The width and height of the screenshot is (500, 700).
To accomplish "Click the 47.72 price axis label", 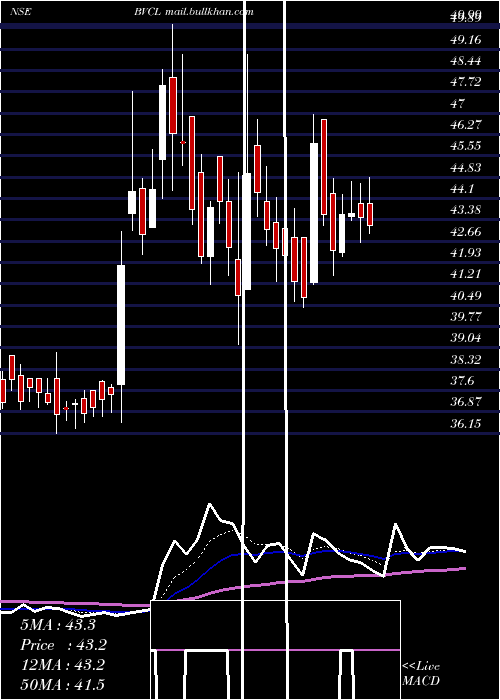I will 466,82.
